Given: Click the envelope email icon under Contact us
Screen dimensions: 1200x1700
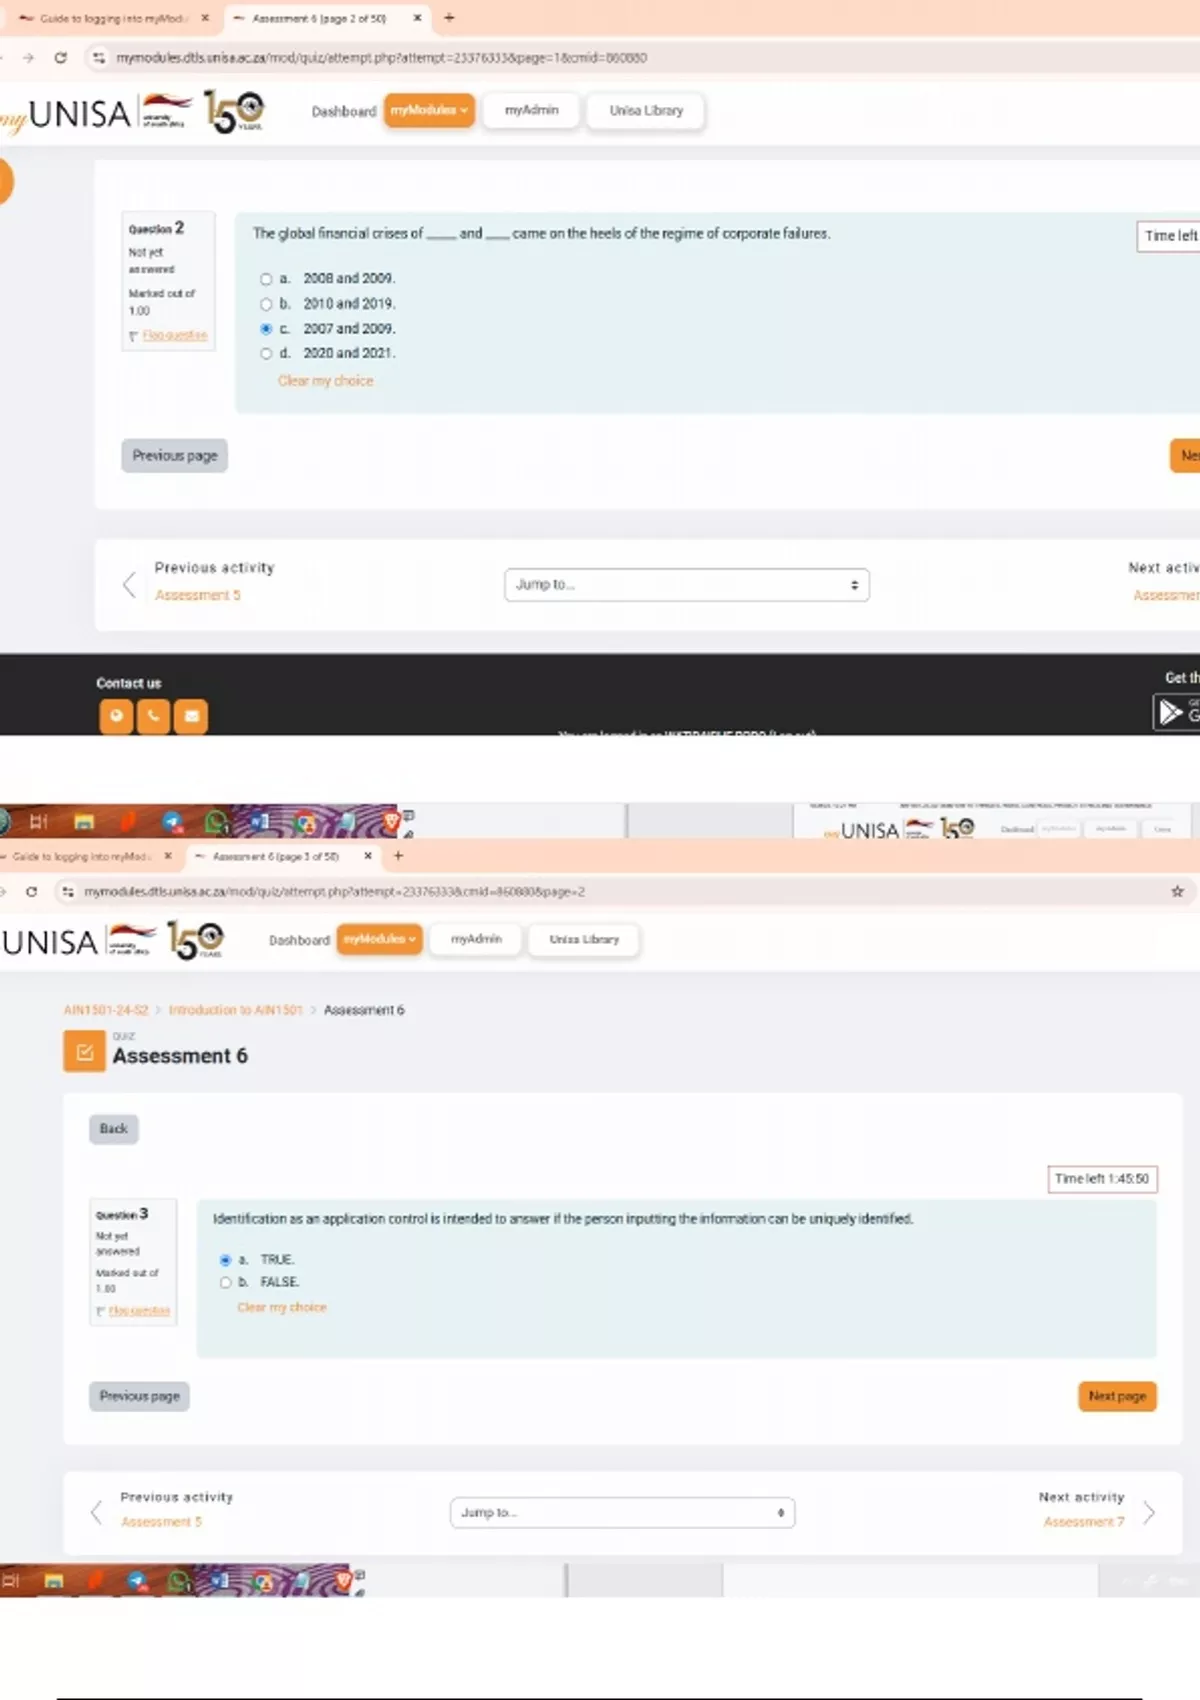Looking at the screenshot, I should (x=190, y=716).
